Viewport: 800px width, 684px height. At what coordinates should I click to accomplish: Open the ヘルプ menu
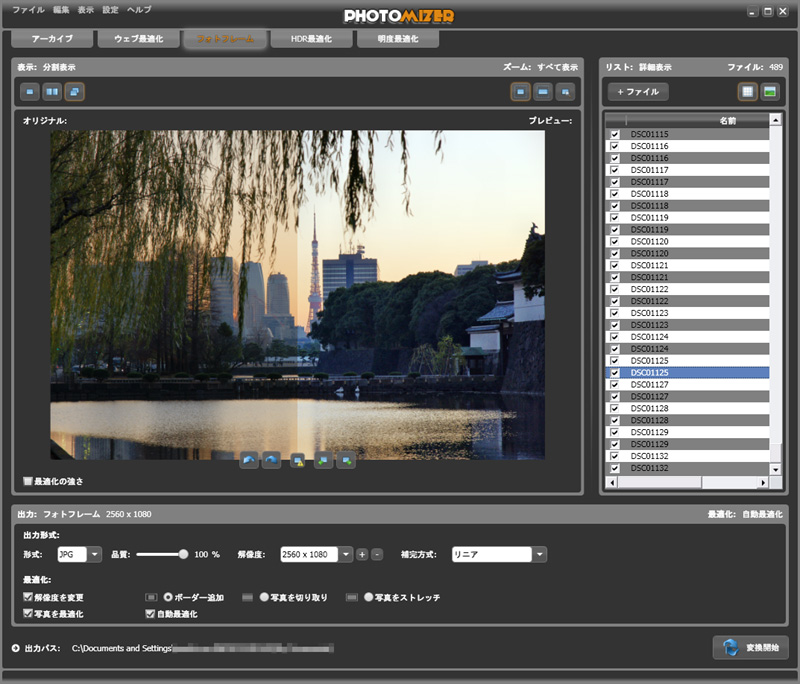(x=139, y=10)
